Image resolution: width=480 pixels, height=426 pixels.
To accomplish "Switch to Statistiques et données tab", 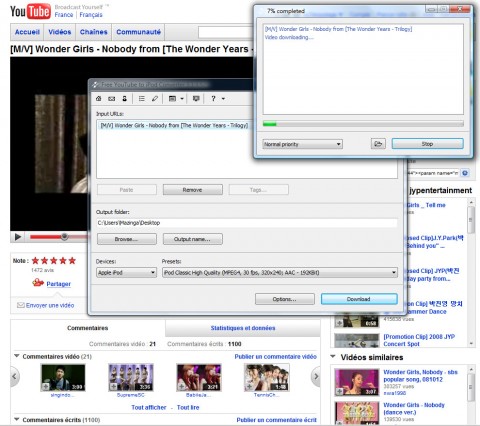I will pos(243,328).
